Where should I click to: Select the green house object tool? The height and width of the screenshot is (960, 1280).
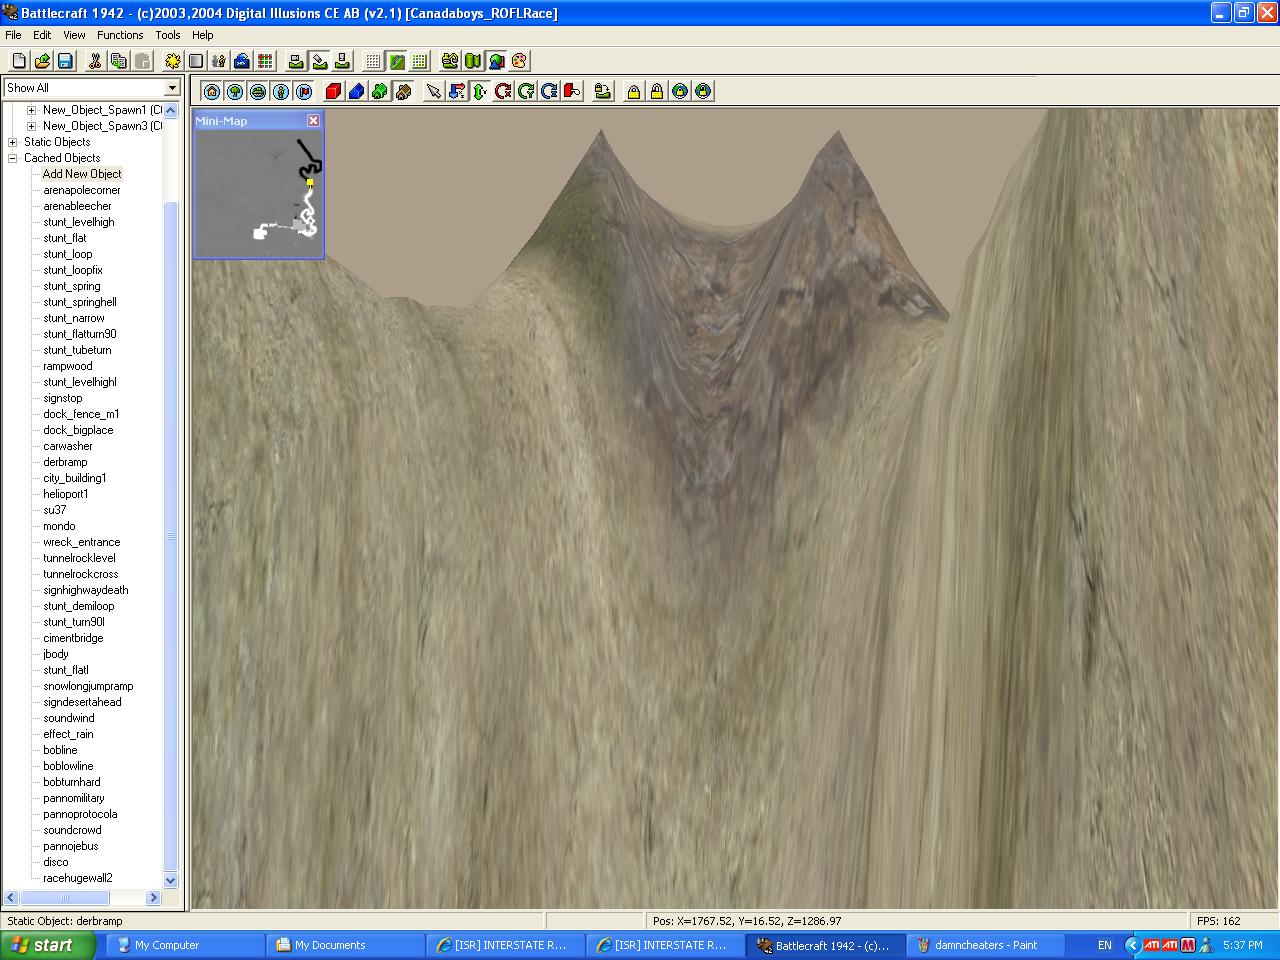click(380, 91)
